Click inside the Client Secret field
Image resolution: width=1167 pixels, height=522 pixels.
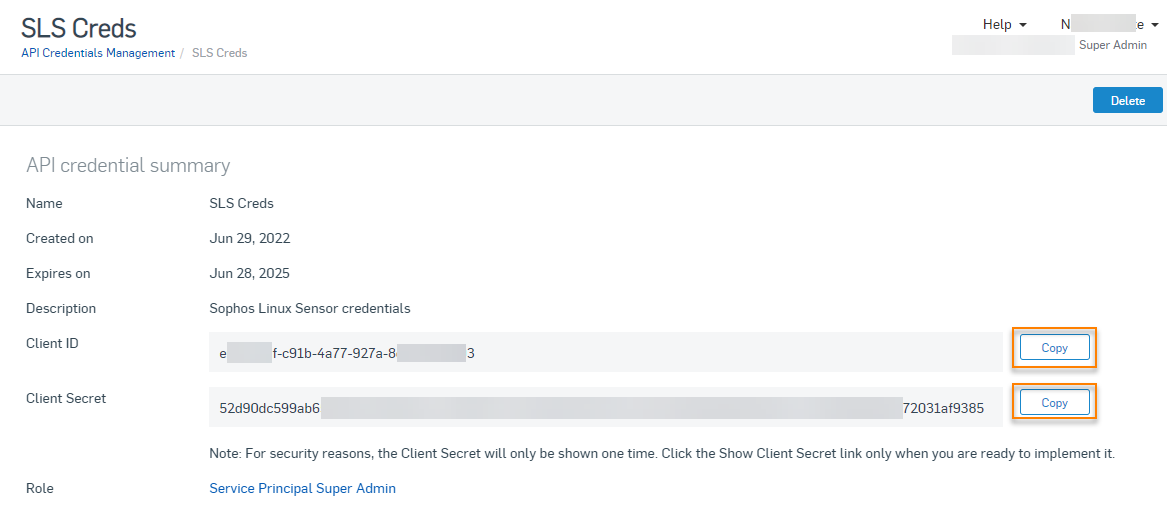coord(605,408)
